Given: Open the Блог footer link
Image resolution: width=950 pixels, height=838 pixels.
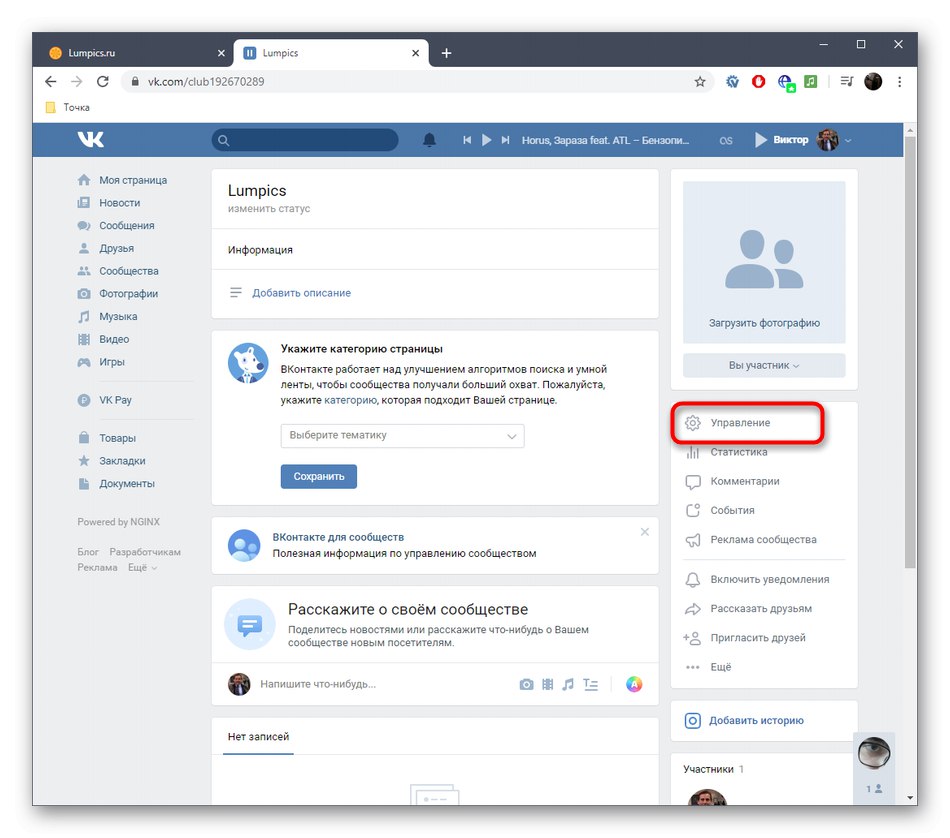Looking at the screenshot, I should [x=88, y=552].
